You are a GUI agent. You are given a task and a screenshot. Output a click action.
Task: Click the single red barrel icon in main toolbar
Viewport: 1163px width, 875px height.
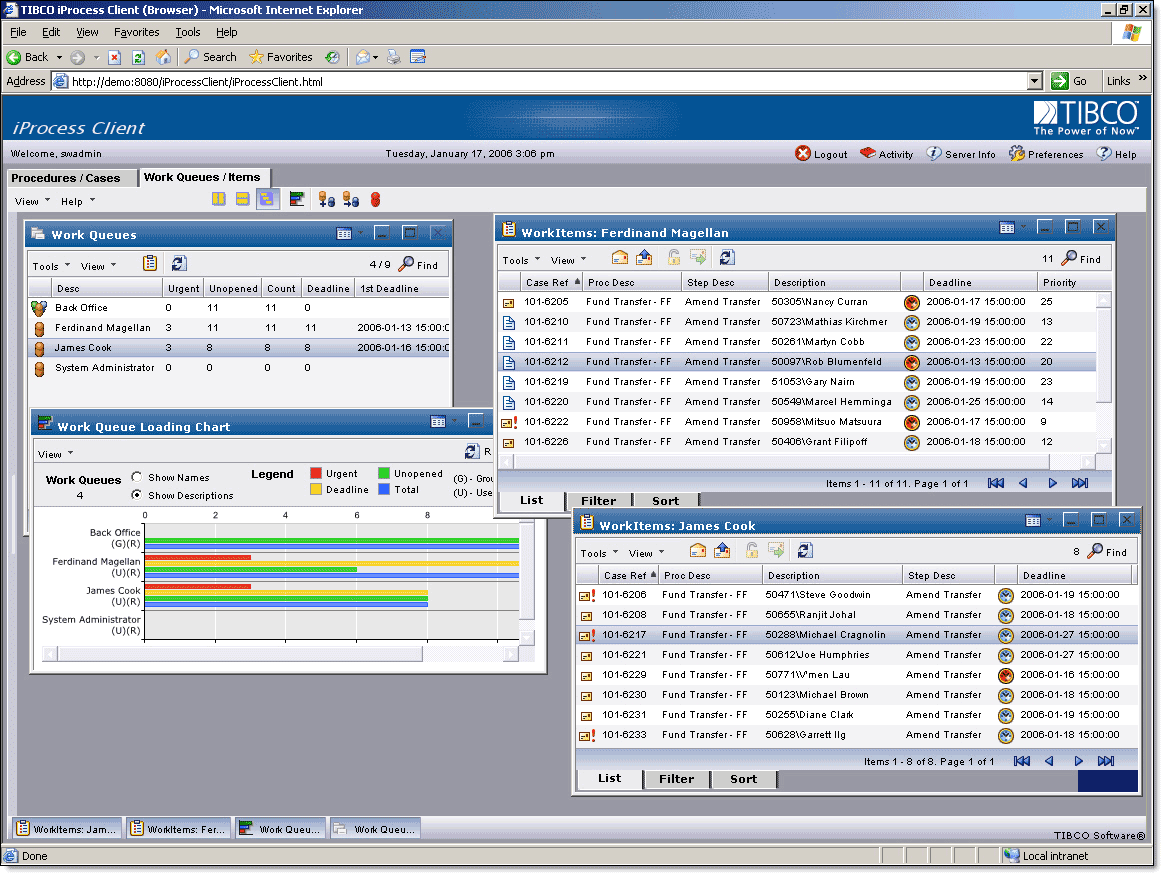(375, 199)
